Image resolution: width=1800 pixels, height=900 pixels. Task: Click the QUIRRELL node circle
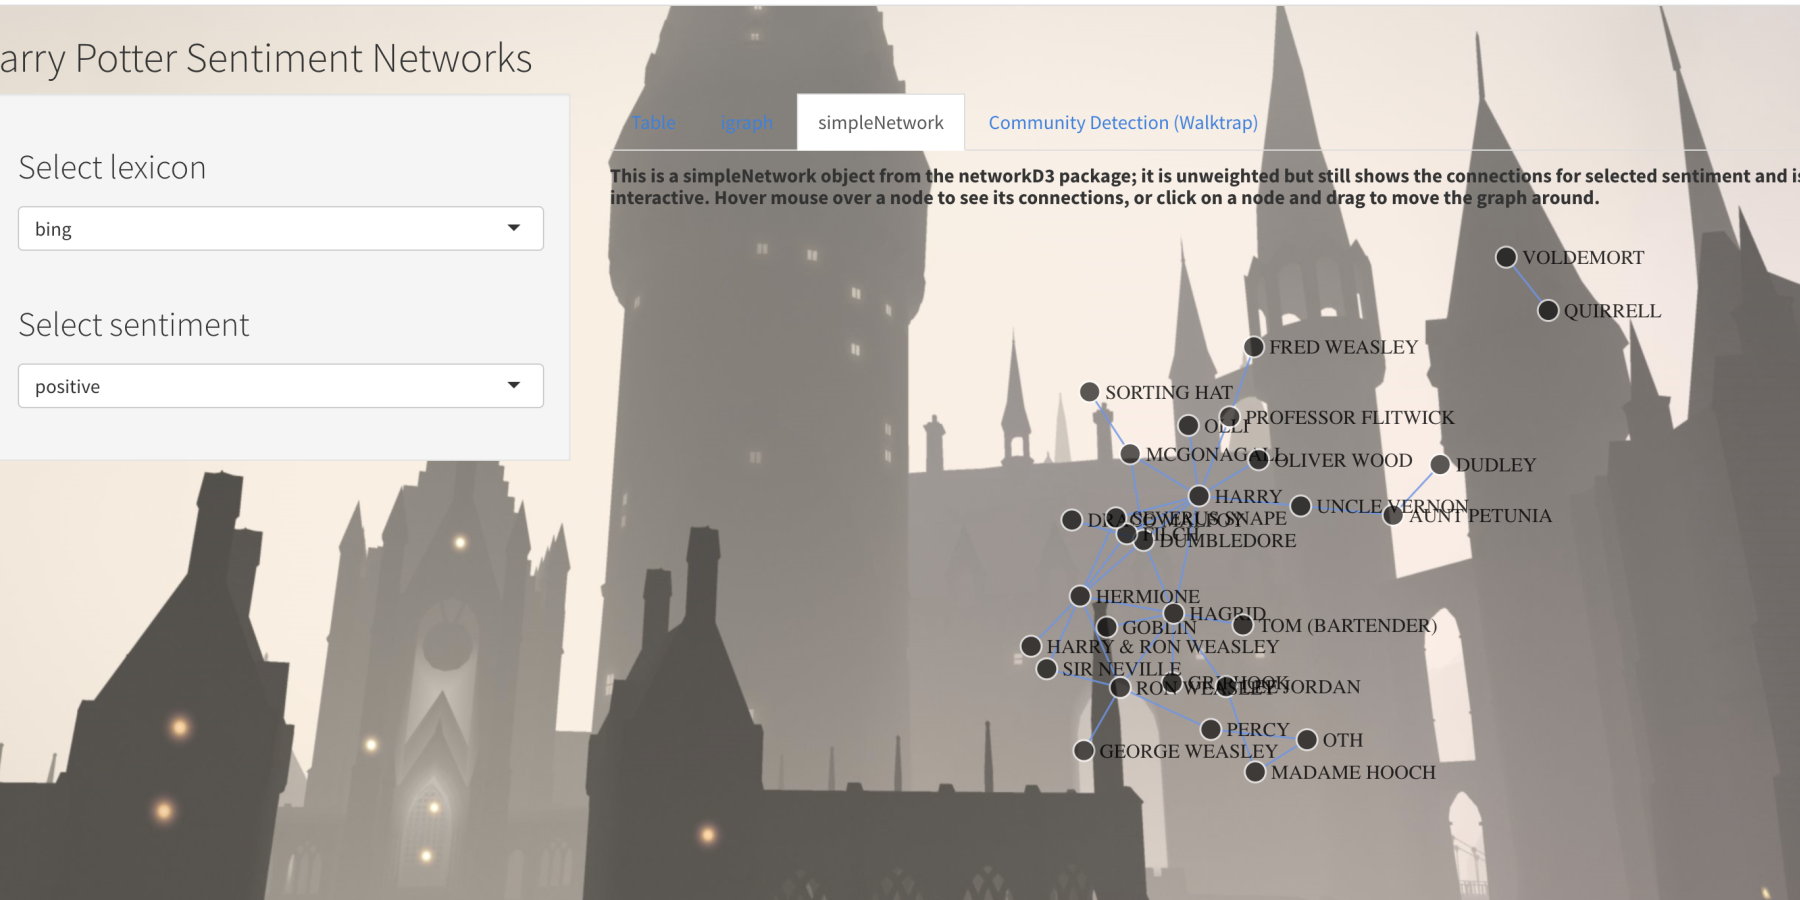1548,311
